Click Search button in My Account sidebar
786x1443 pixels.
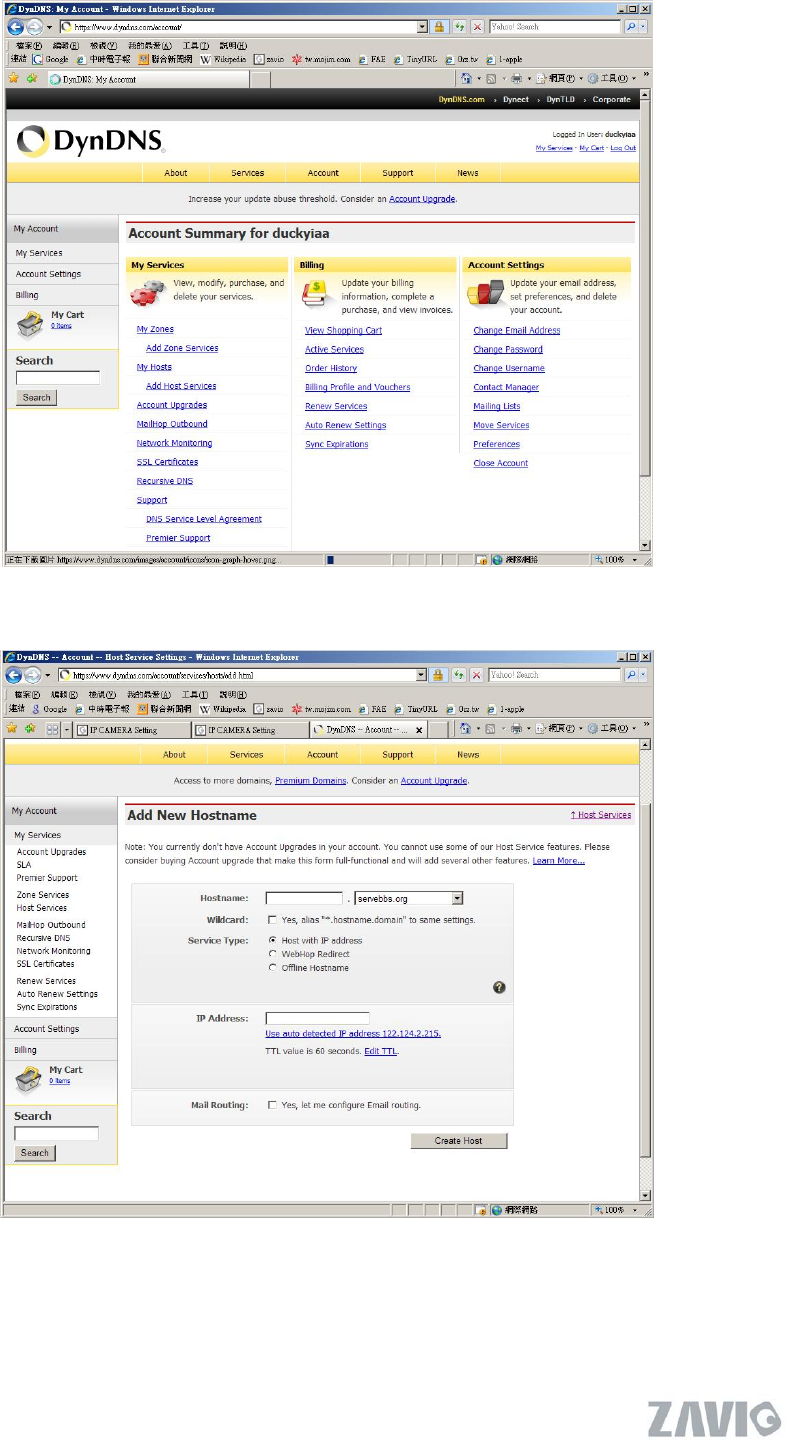click(x=37, y=398)
